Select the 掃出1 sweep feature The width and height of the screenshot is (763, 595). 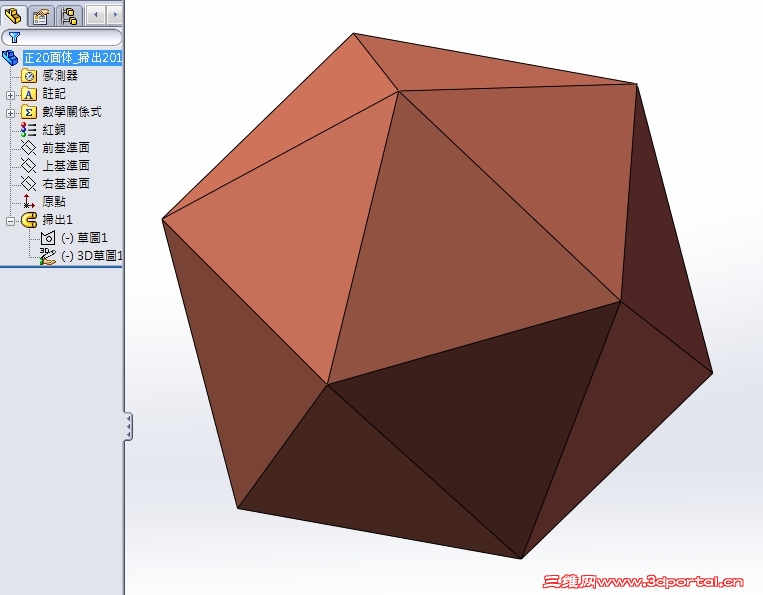pyautogui.click(x=57, y=219)
